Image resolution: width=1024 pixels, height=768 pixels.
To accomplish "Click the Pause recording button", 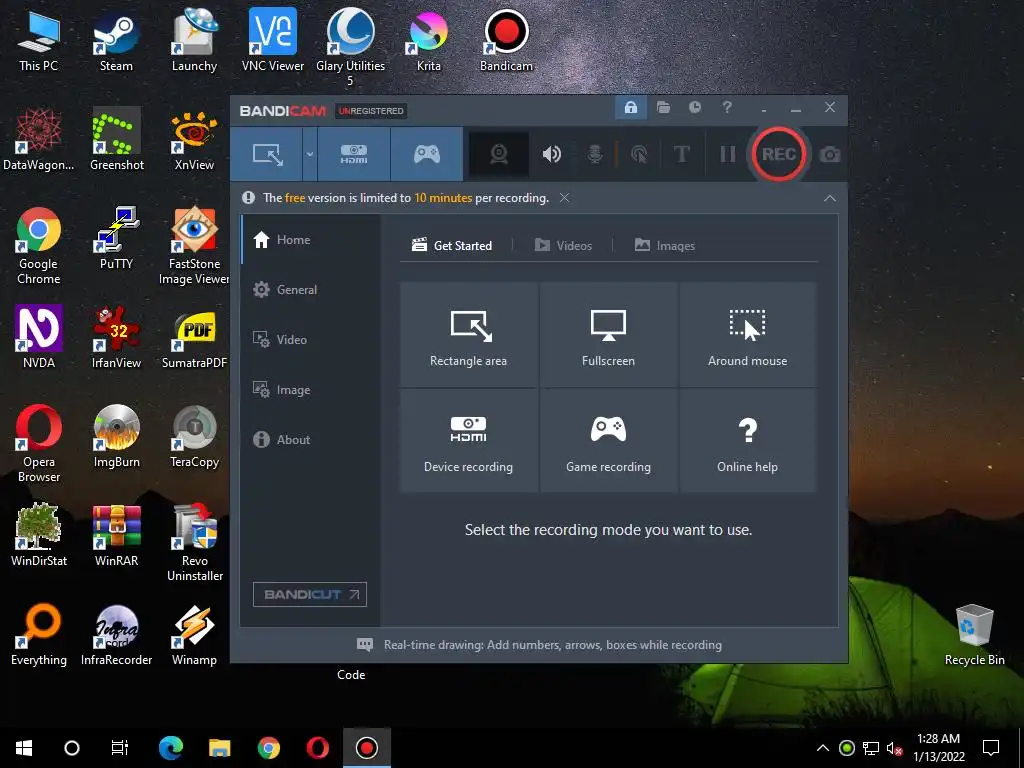I will pyautogui.click(x=728, y=154).
